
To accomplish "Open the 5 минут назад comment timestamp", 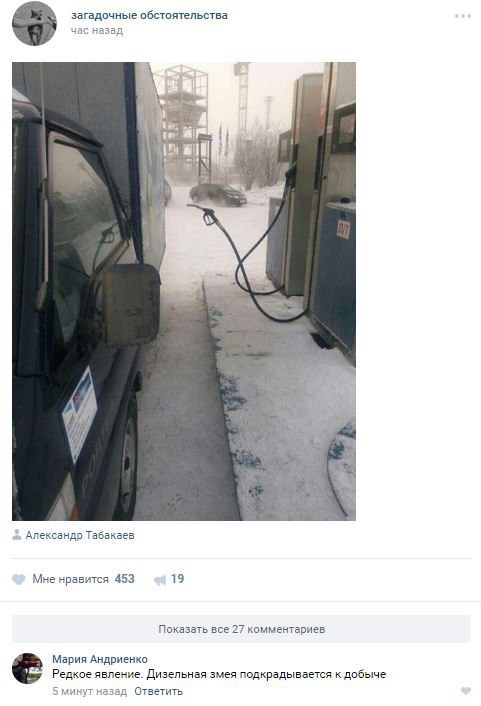I will (90, 691).
